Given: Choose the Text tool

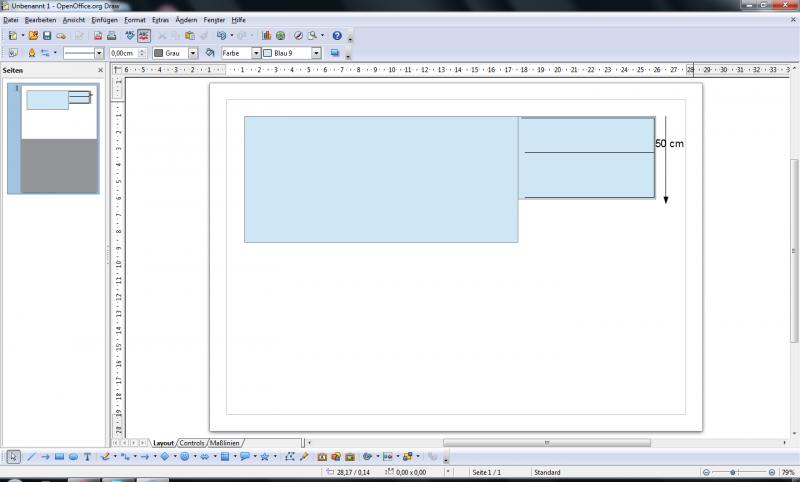Looking at the screenshot, I should [x=88, y=457].
